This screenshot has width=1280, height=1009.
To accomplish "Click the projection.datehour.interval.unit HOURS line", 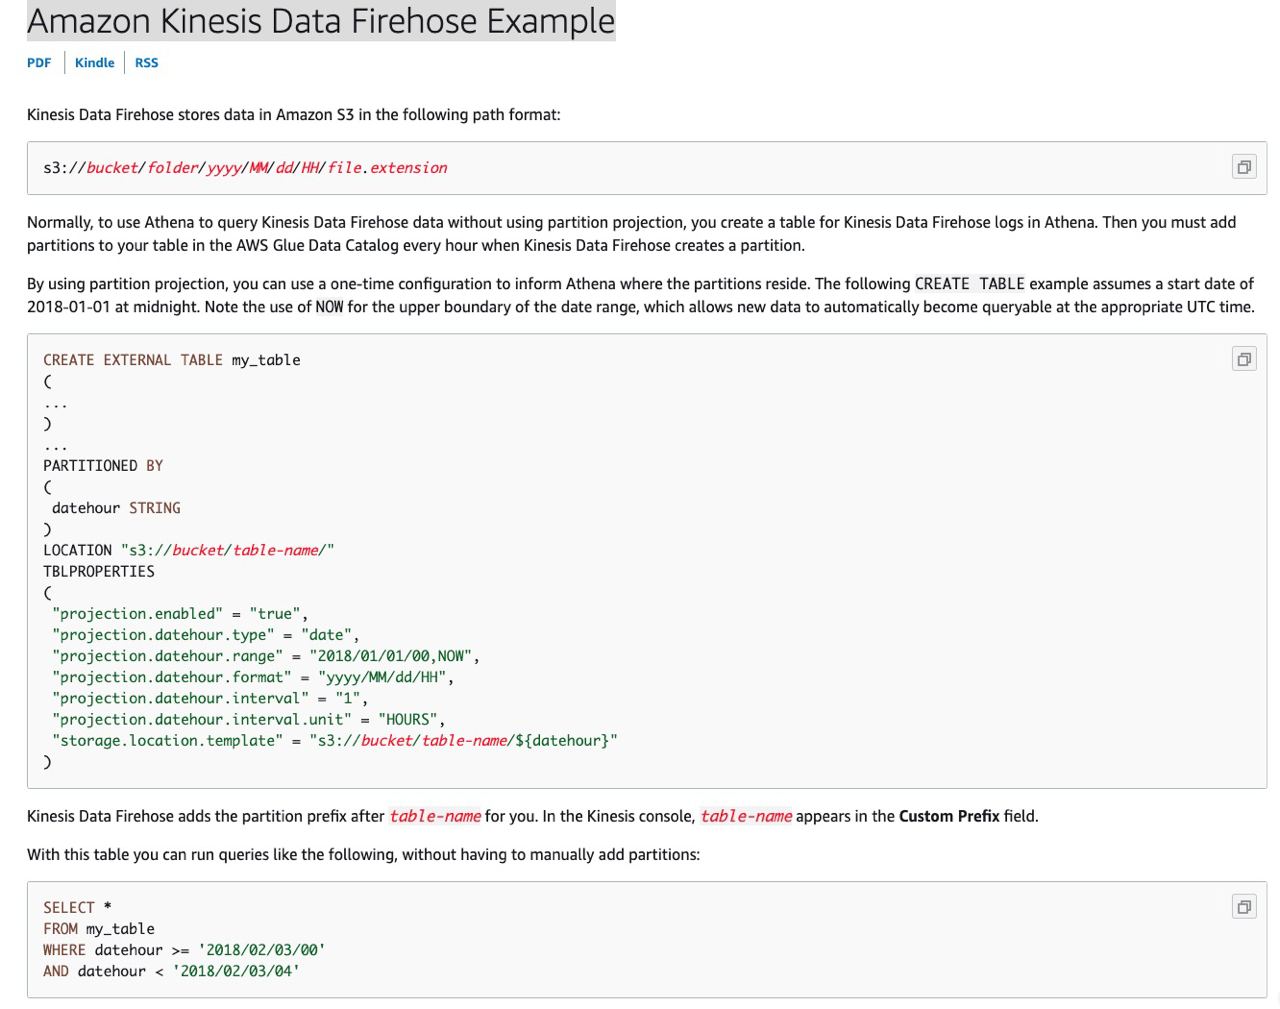I will click(249, 719).
